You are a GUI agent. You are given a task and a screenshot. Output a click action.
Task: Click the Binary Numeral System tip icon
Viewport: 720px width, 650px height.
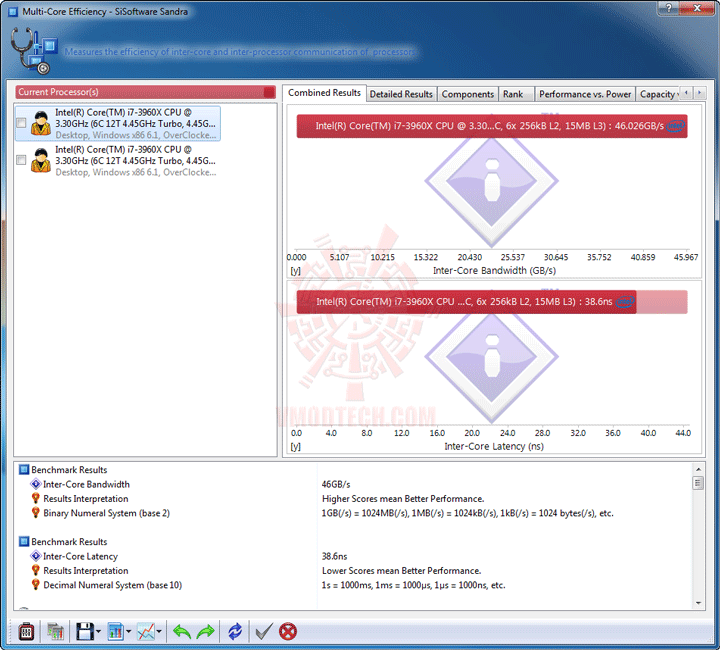(35, 513)
